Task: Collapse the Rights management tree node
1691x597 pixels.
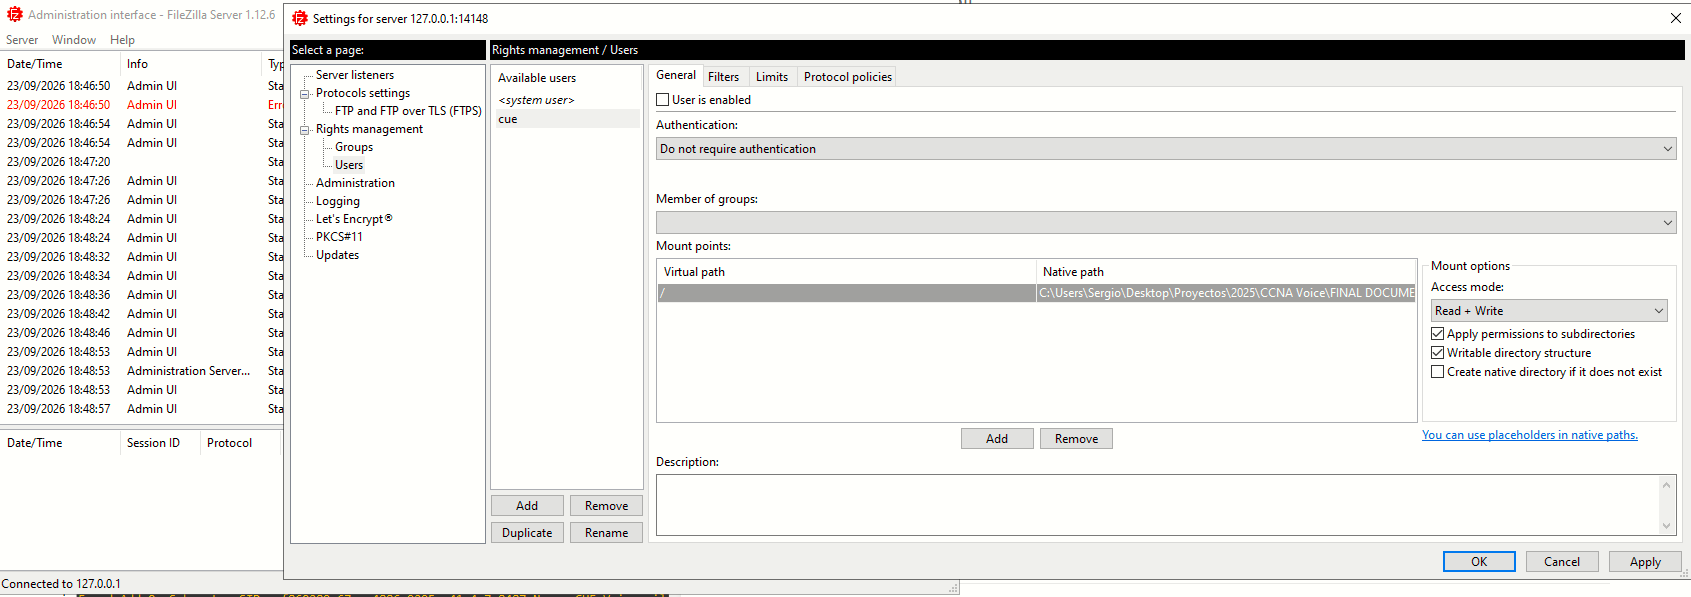Action: (x=305, y=130)
